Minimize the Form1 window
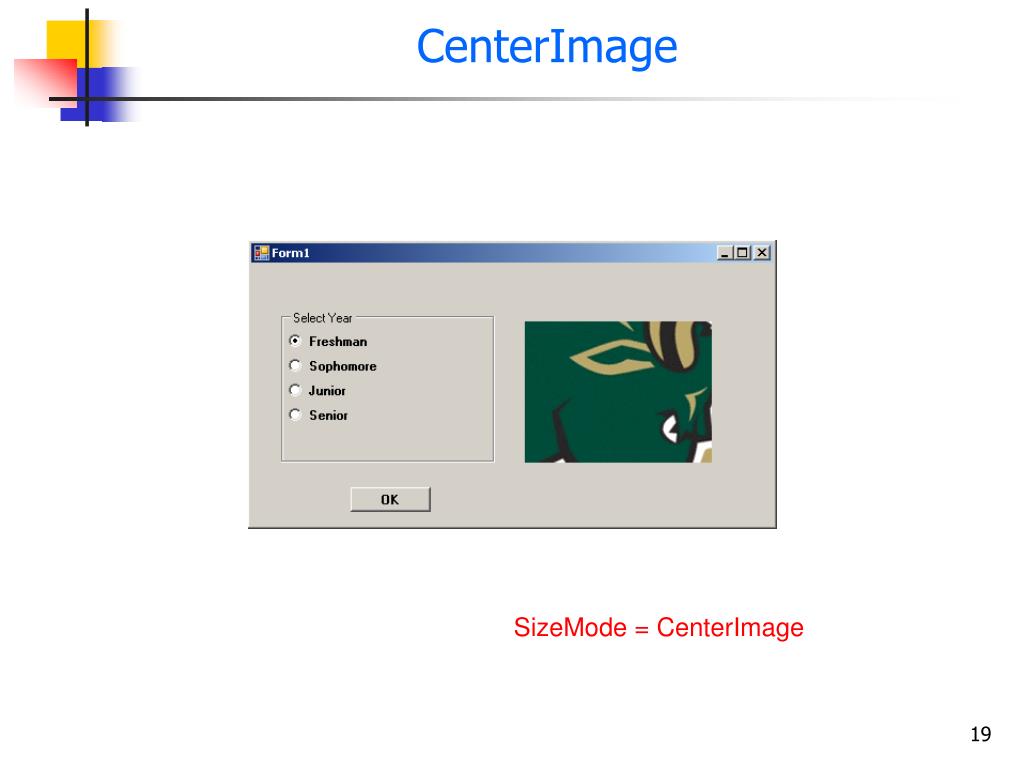Viewport: 1024px width, 768px height. 724,253
